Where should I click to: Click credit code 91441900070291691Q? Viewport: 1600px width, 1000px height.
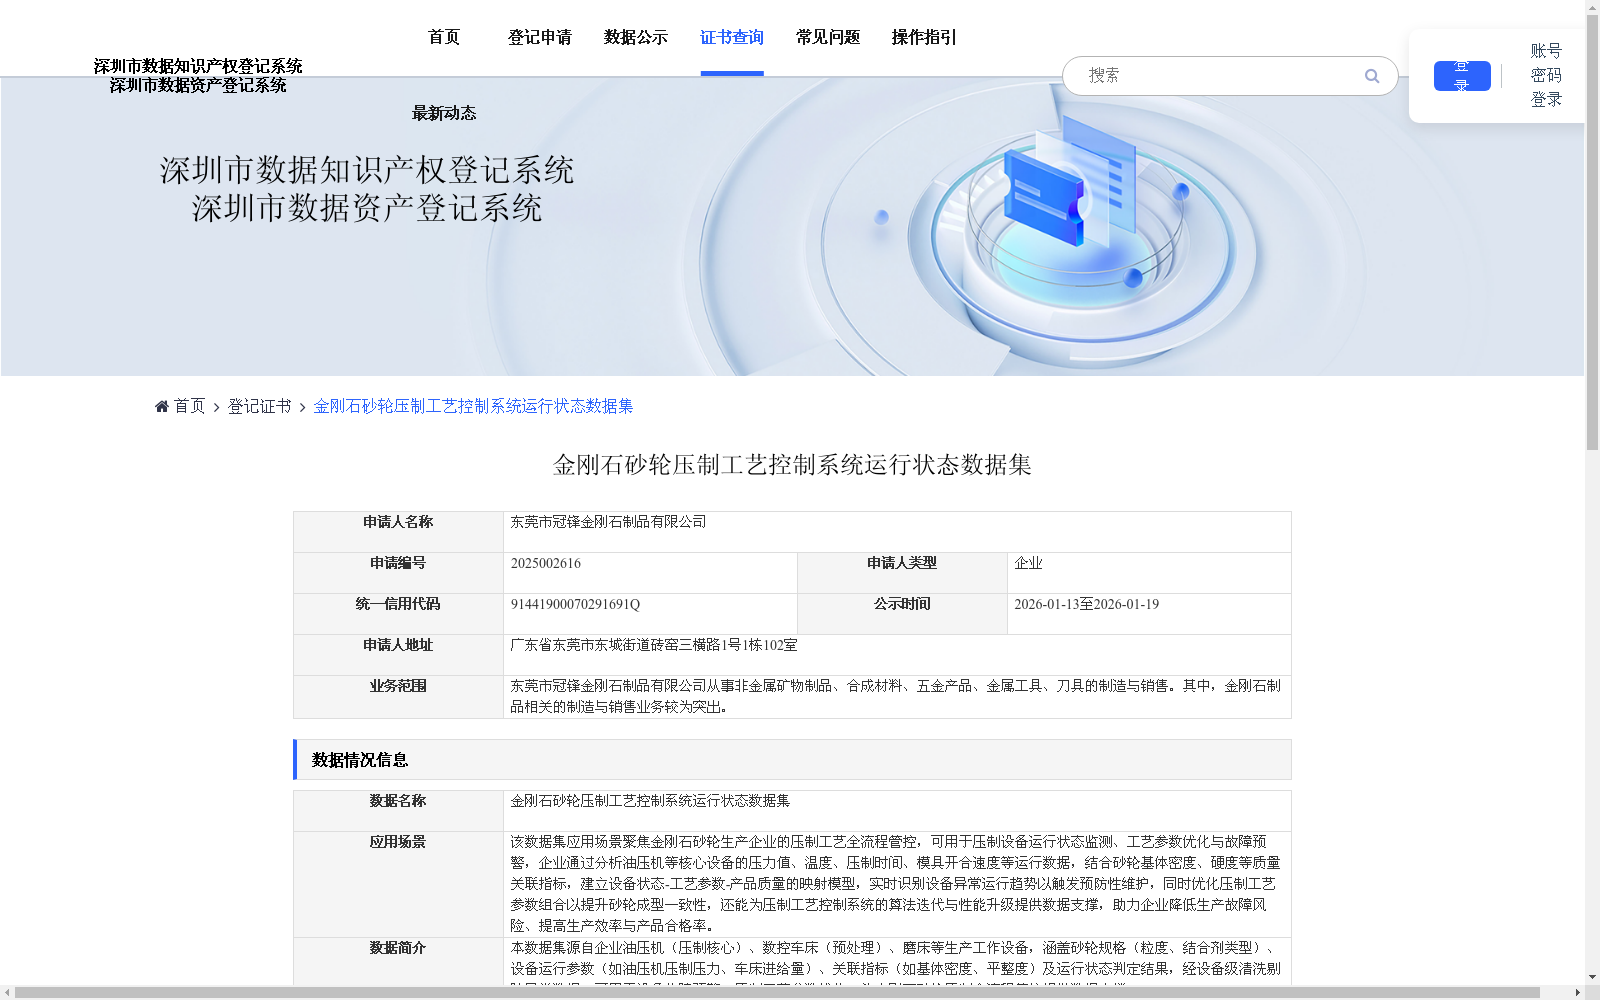[x=575, y=604]
